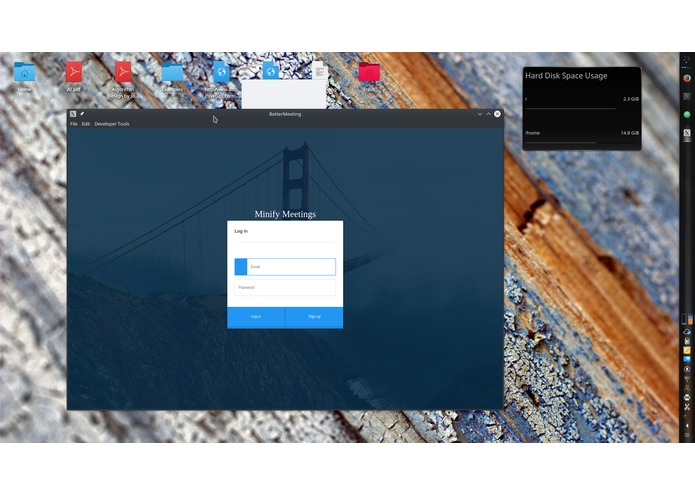Open the gray app icon below Firefox in the panel
Viewport: 695px width, 494px height.
(687, 96)
